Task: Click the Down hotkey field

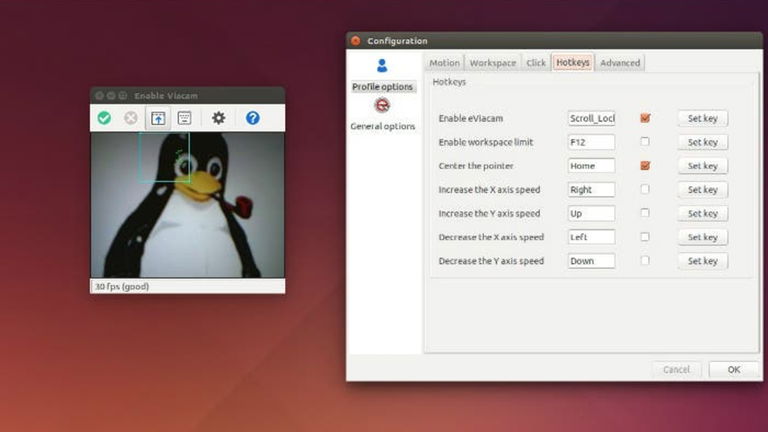Action: (591, 261)
